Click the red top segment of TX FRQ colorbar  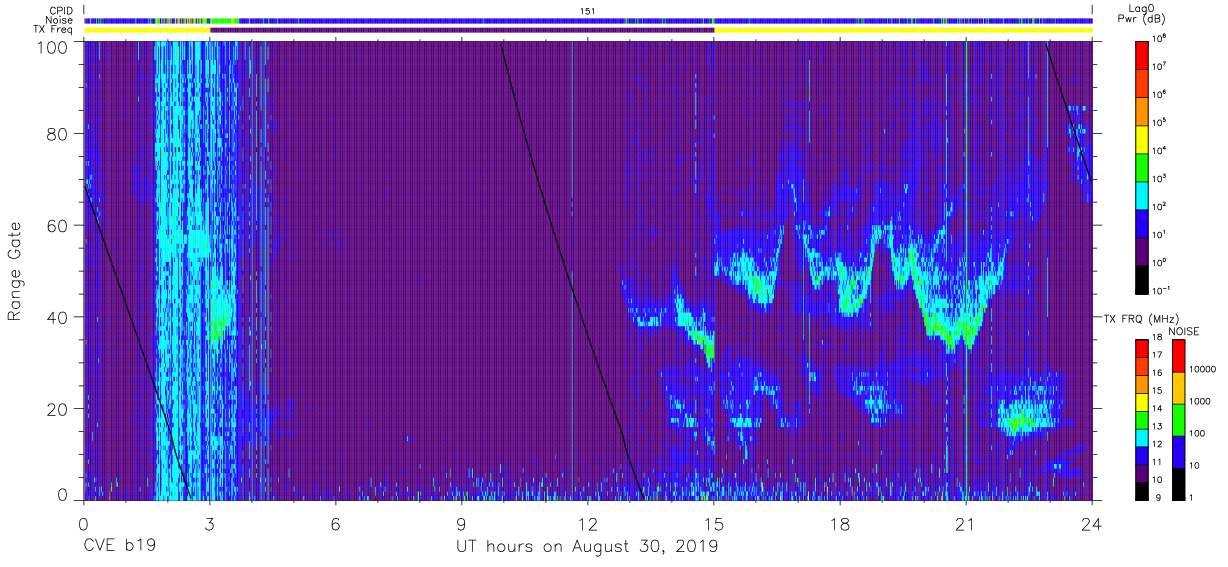[1142, 349]
